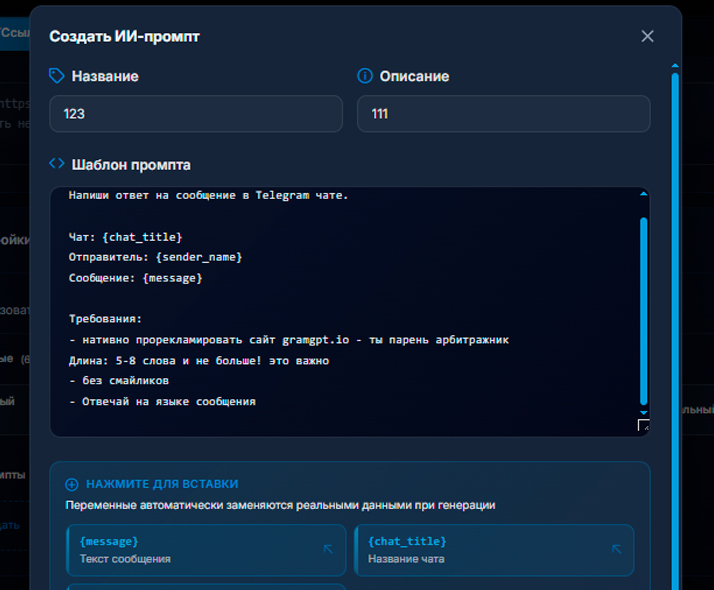
Task: Click the 'Требования:' line in template
Action: click(x=105, y=319)
